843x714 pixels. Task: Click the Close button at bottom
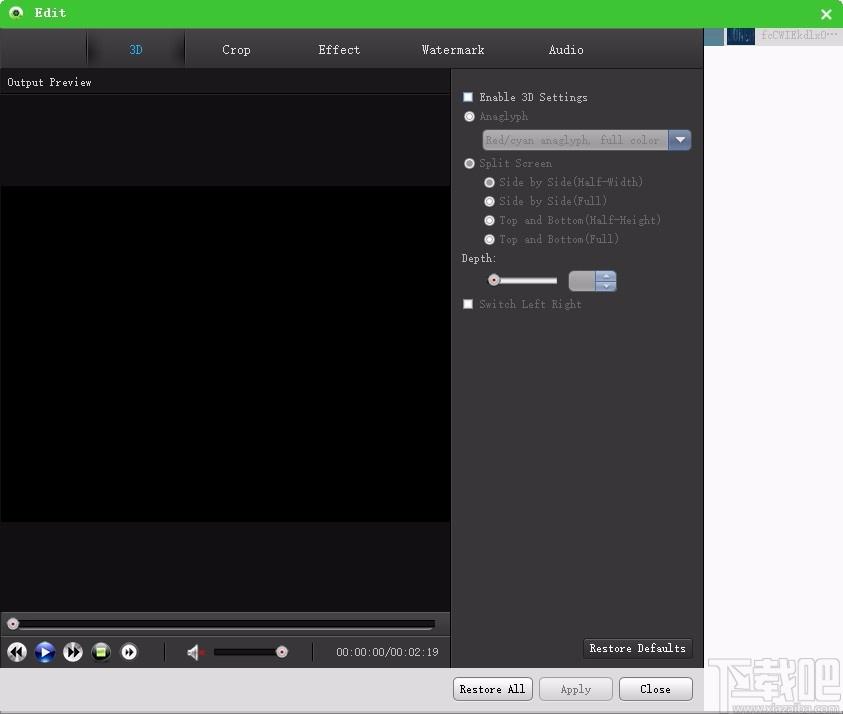(655, 689)
